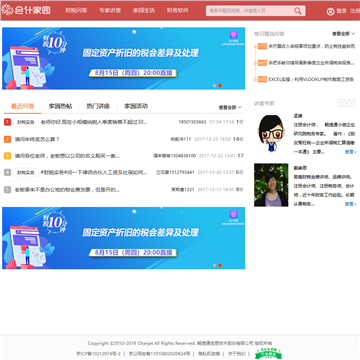Click the user avatar login icon

pyautogui.click(x=330, y=11)
